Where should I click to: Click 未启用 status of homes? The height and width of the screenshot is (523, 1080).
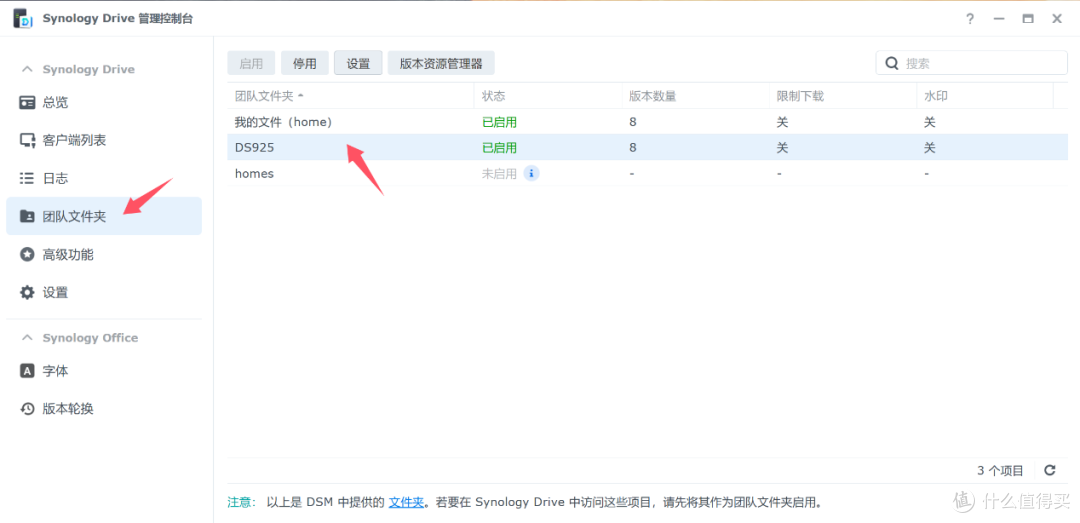[499, 174]
